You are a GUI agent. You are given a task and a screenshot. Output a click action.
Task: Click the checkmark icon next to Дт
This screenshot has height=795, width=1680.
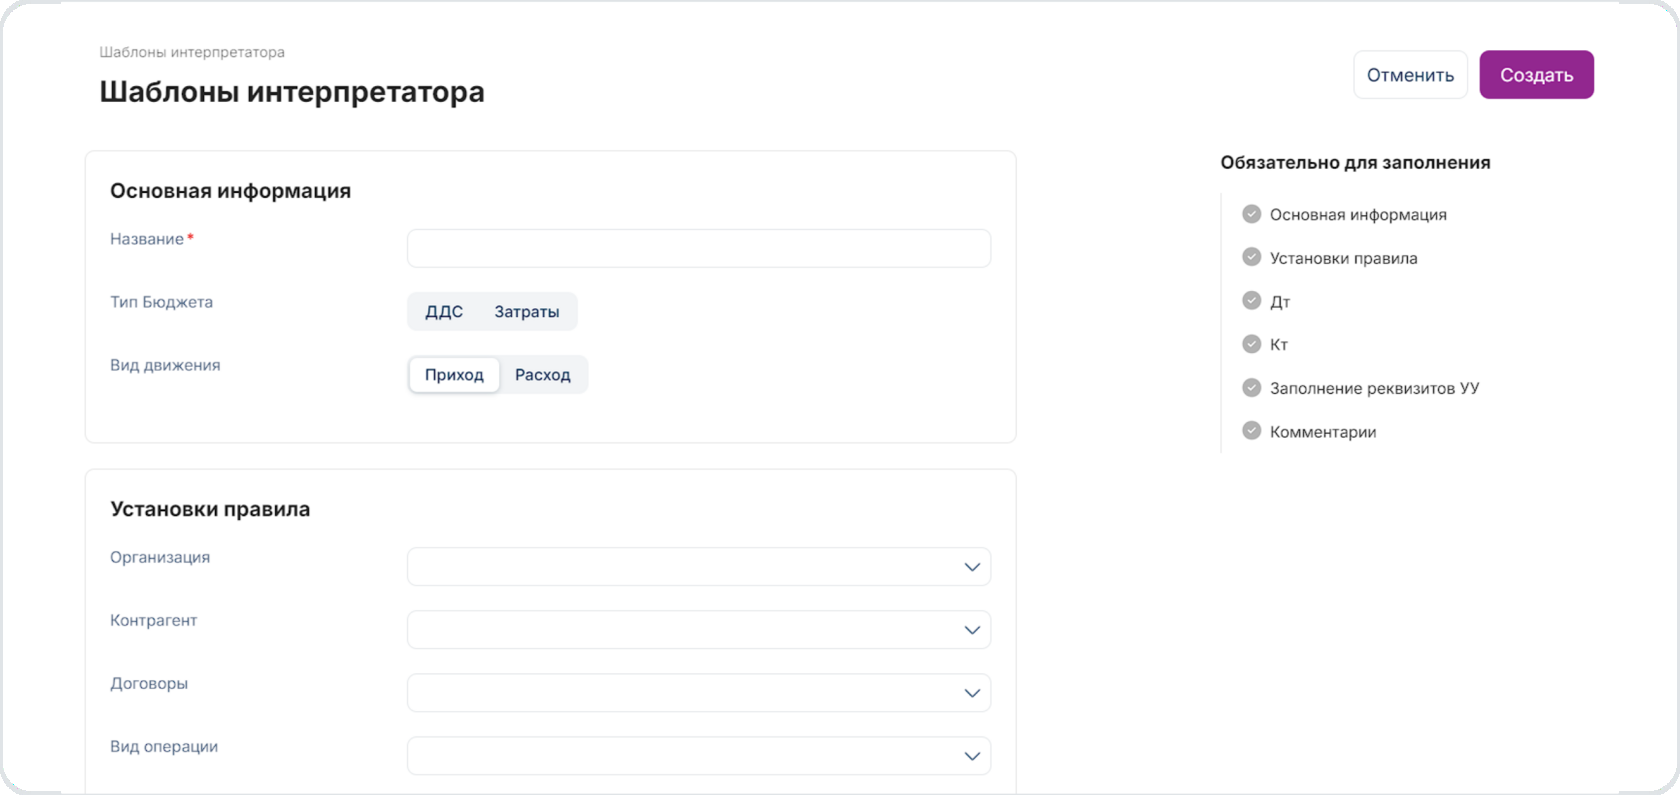click(x=1251, y=300)
